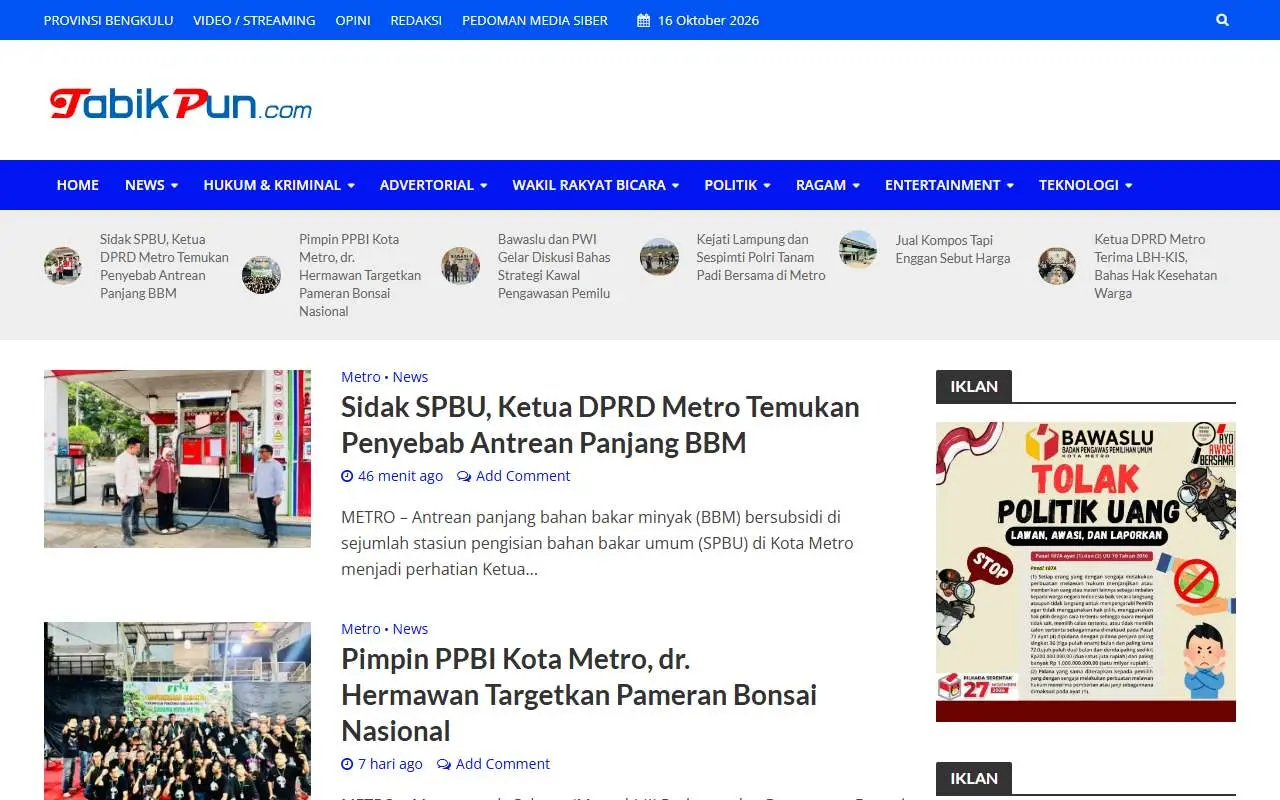Open VIDEO / STREAMING in the top bar
The width and height of the screenshot is (1280, 800).
click(254, 20)
